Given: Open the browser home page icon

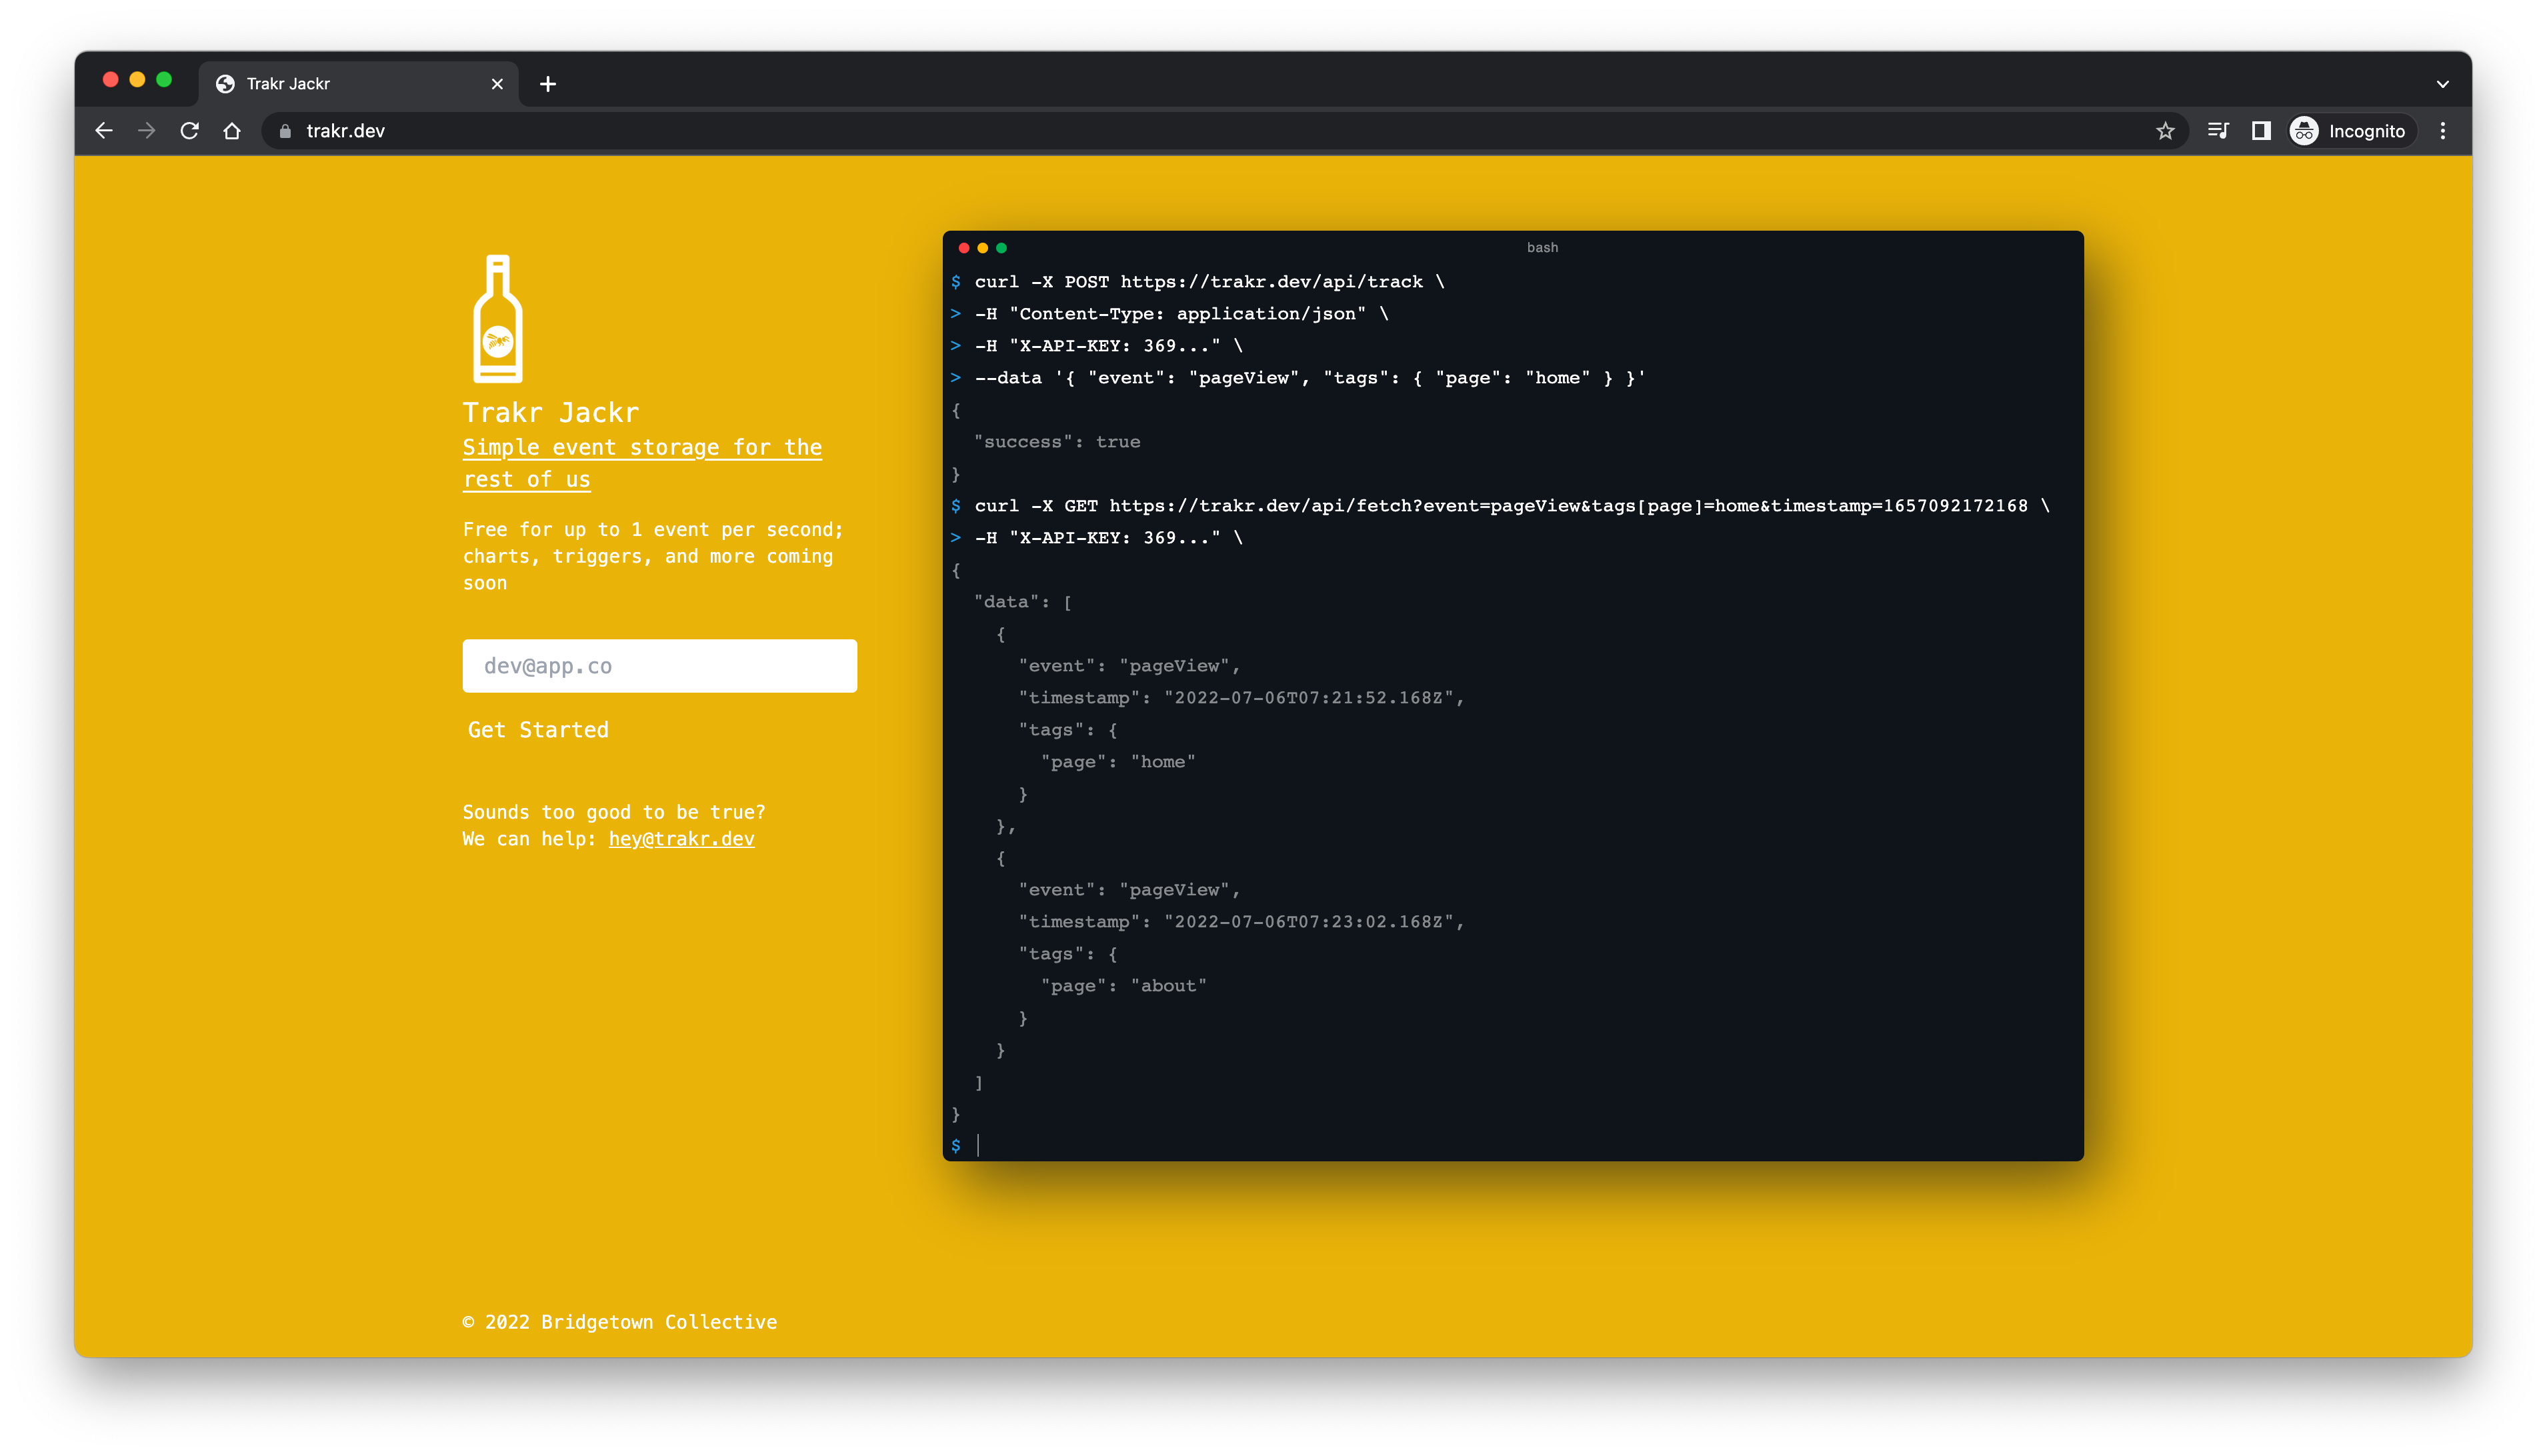Looking at the screenshot, I should pos(232,131).
